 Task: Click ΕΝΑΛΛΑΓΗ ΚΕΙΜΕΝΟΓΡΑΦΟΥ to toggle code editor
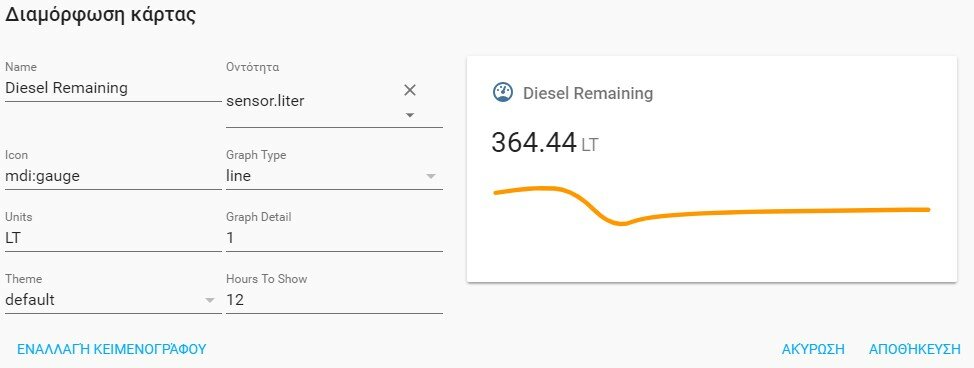[111, 349]
